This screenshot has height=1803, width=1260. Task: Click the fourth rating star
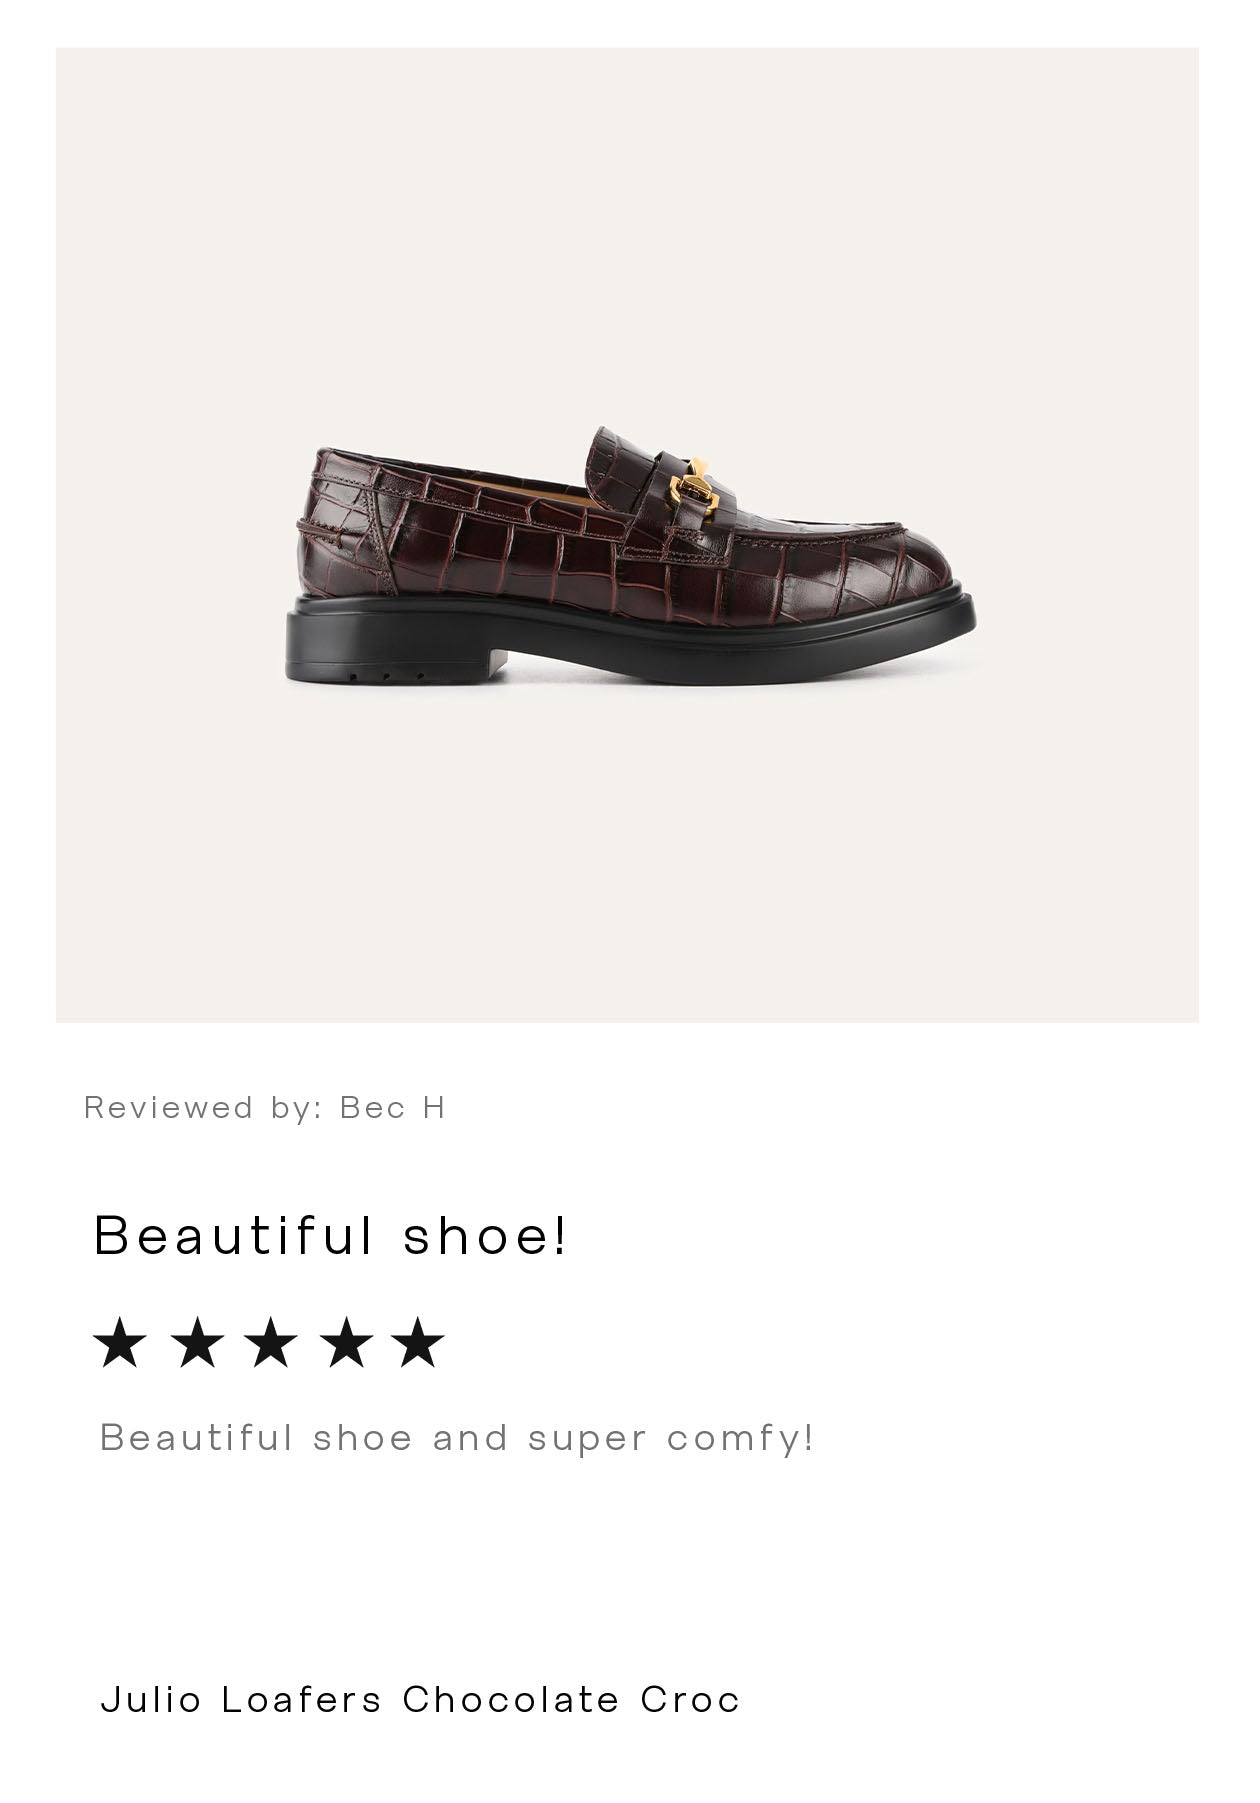pos(346,1342)
